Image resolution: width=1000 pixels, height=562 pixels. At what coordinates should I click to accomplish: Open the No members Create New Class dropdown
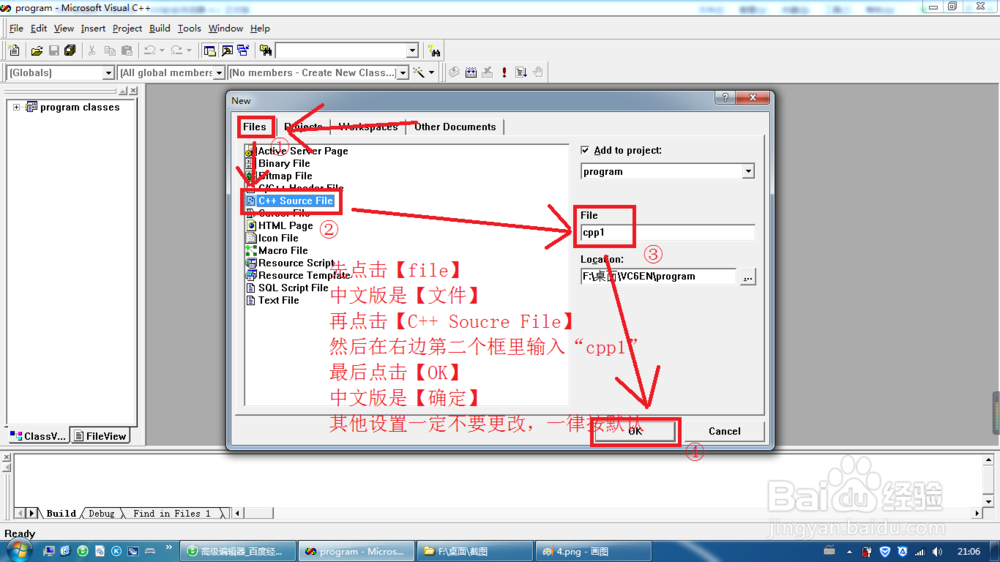click(402, 73)
